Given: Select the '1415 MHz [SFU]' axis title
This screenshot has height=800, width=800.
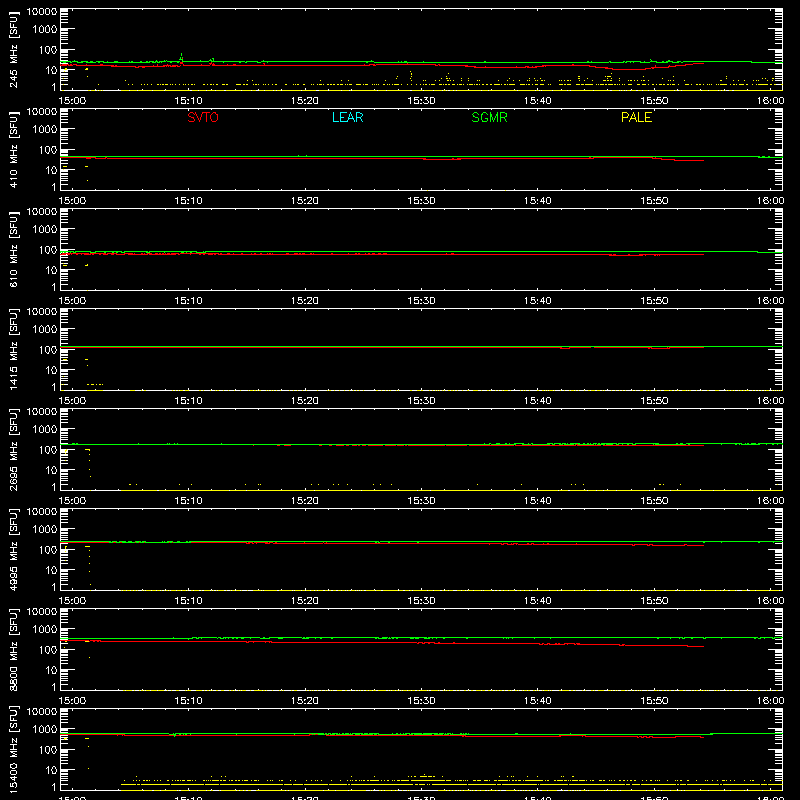Looking at the screenshot, I should (14, 349).
